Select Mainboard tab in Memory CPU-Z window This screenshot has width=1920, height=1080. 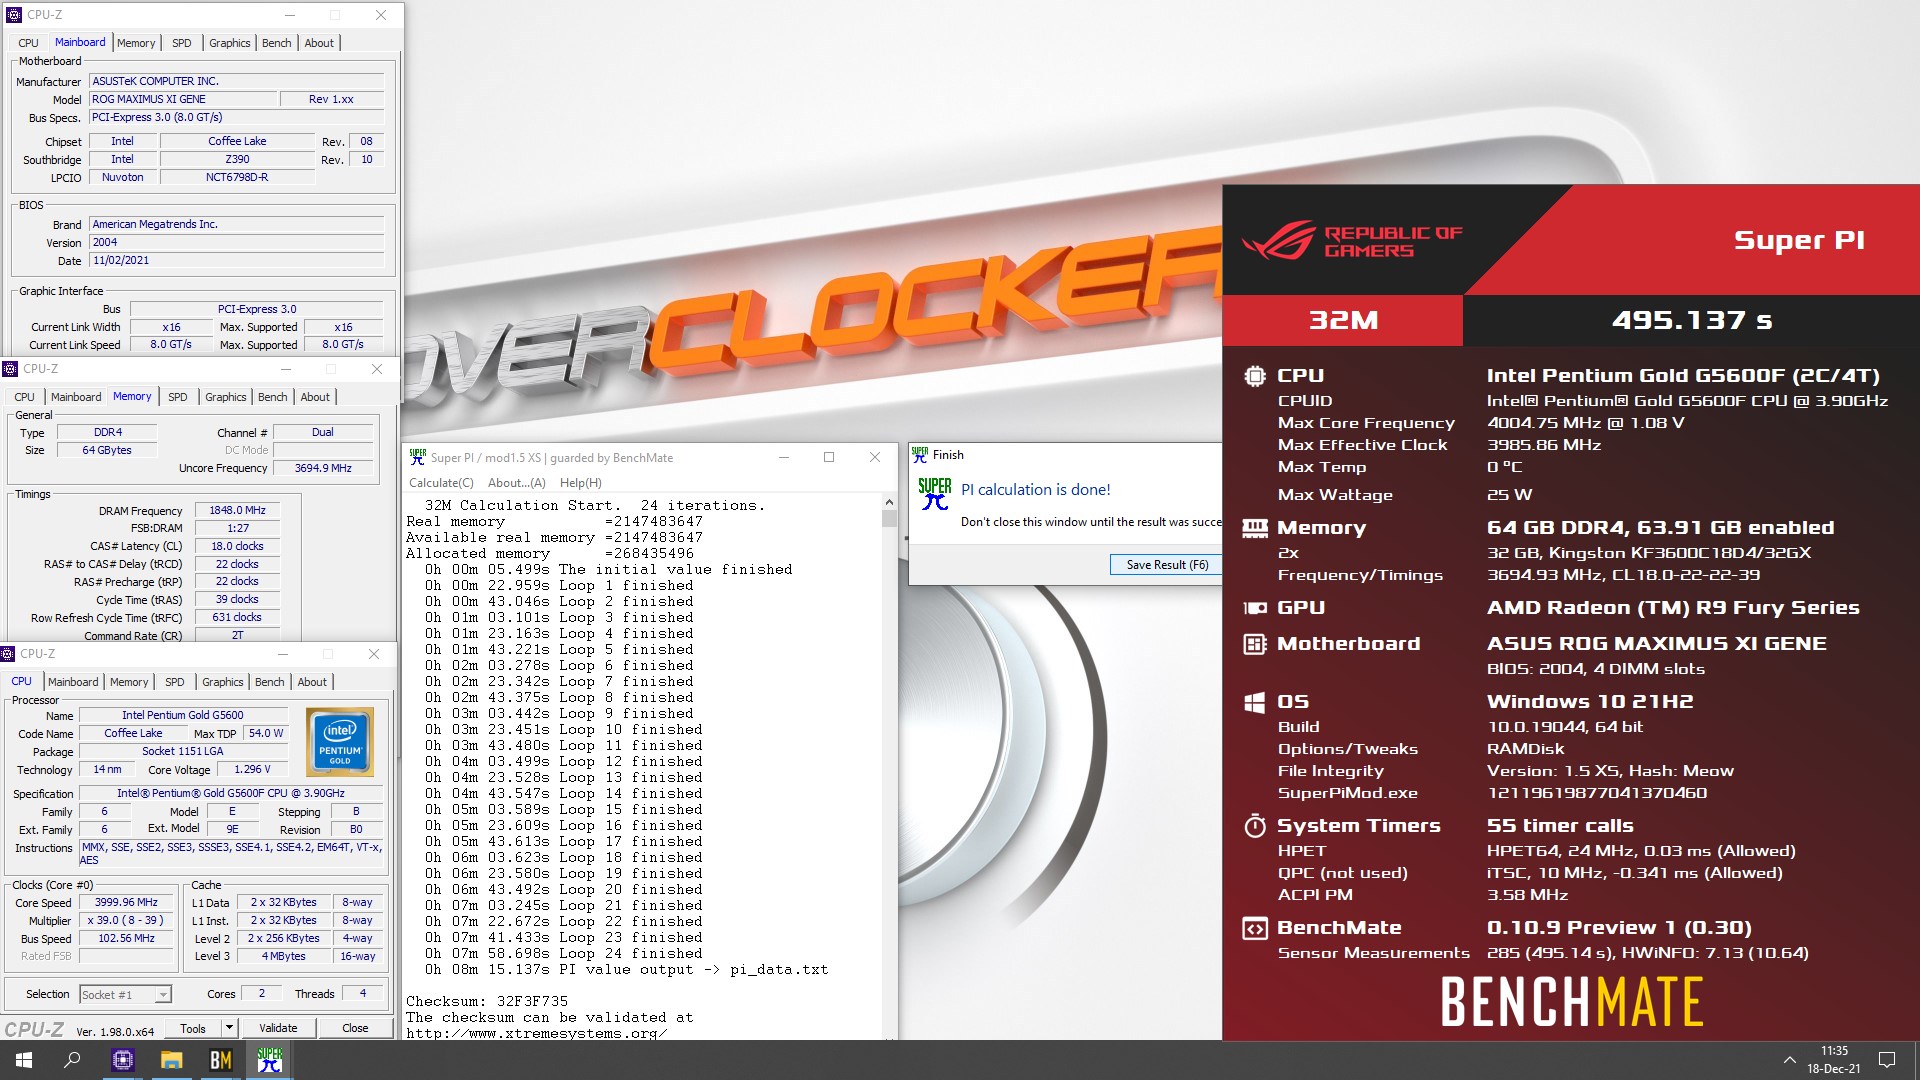click(x=76, y=397)
